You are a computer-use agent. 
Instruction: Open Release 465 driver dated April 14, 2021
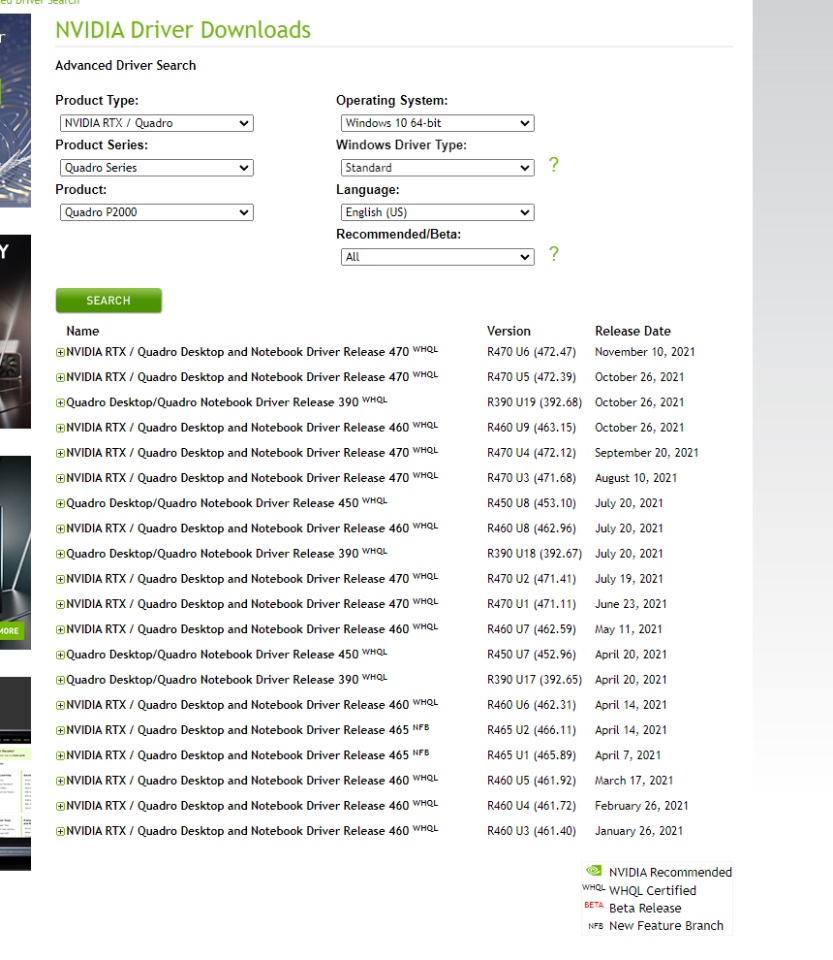click(x=237, y=730)
